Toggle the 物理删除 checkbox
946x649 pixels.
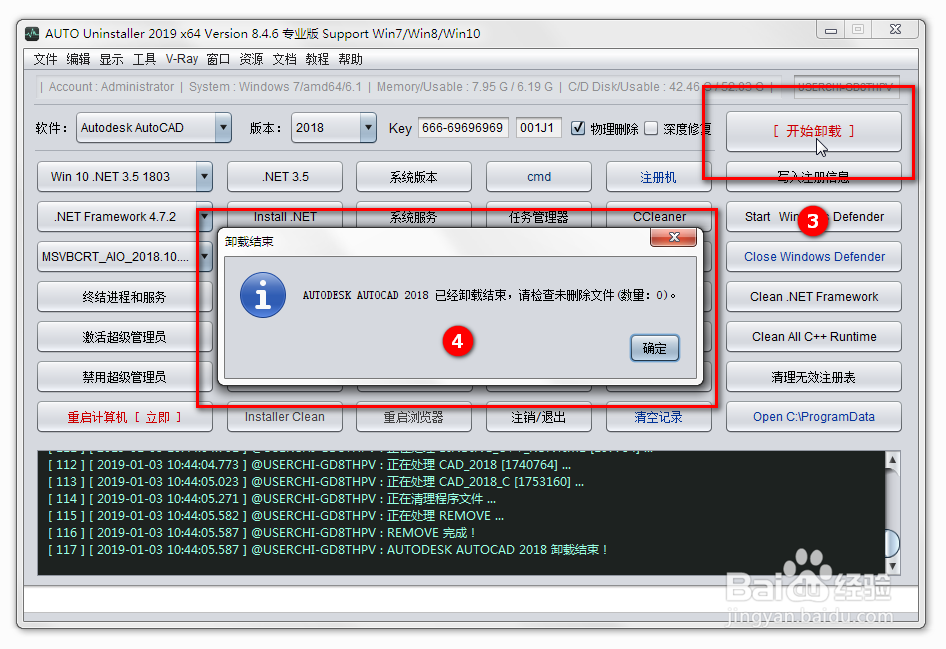[x=578, y=128]
